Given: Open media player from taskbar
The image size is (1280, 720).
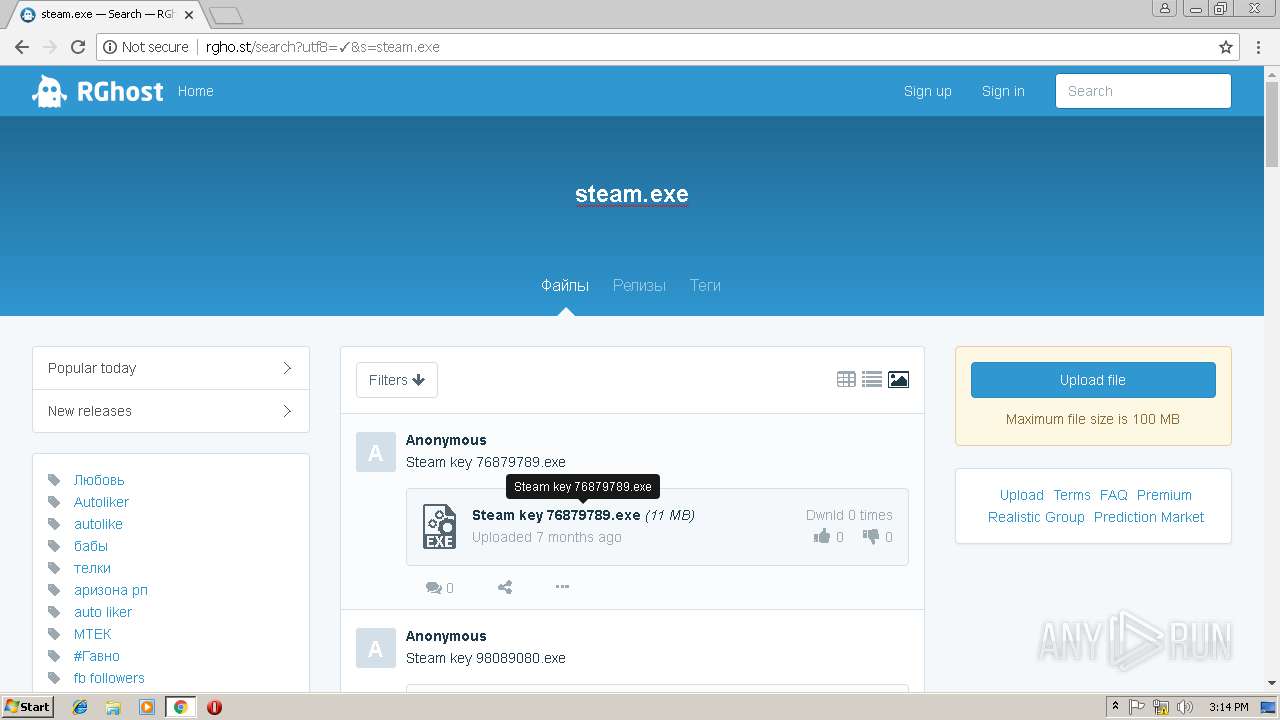Looking at the screenshot, I should click(147, 707).
